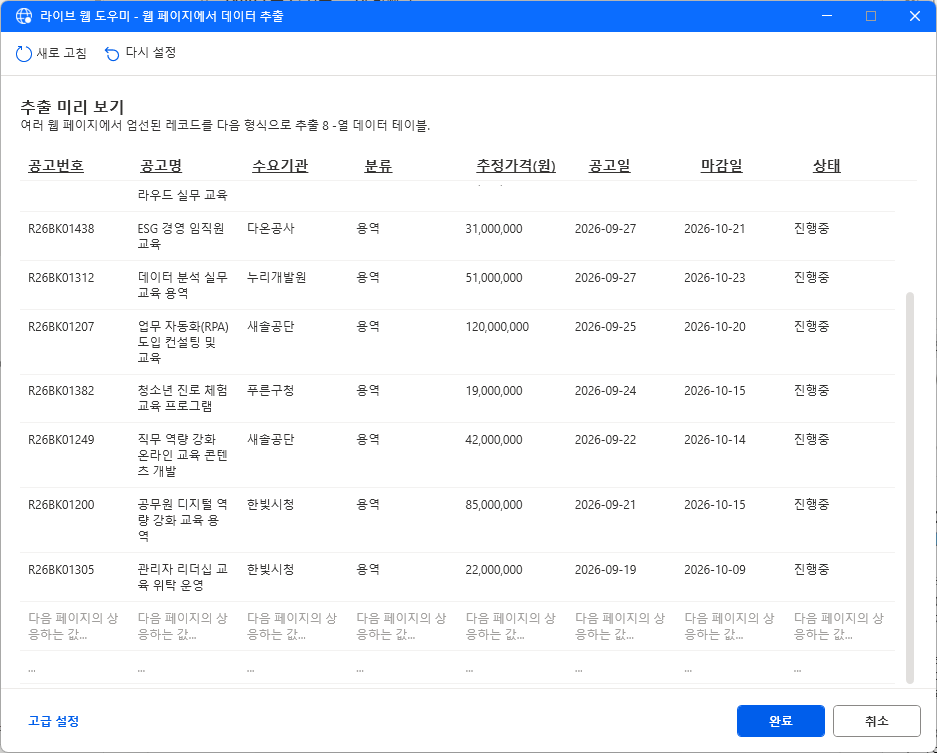937x753 pixels.
Task: Select the 공고일 column header
Action: pyautogui.click(x=610, y=166)
